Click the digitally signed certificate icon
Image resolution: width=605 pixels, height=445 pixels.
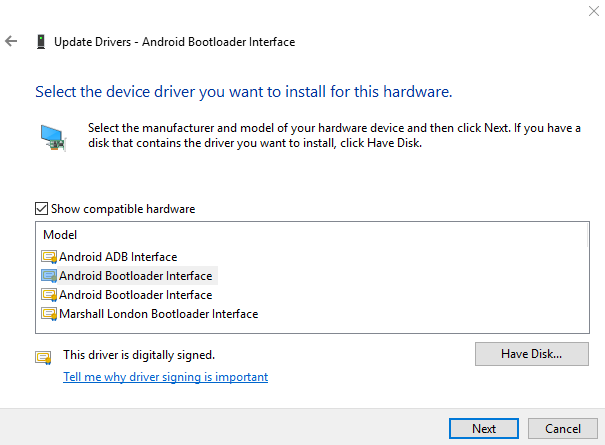(x=43, y=357)
